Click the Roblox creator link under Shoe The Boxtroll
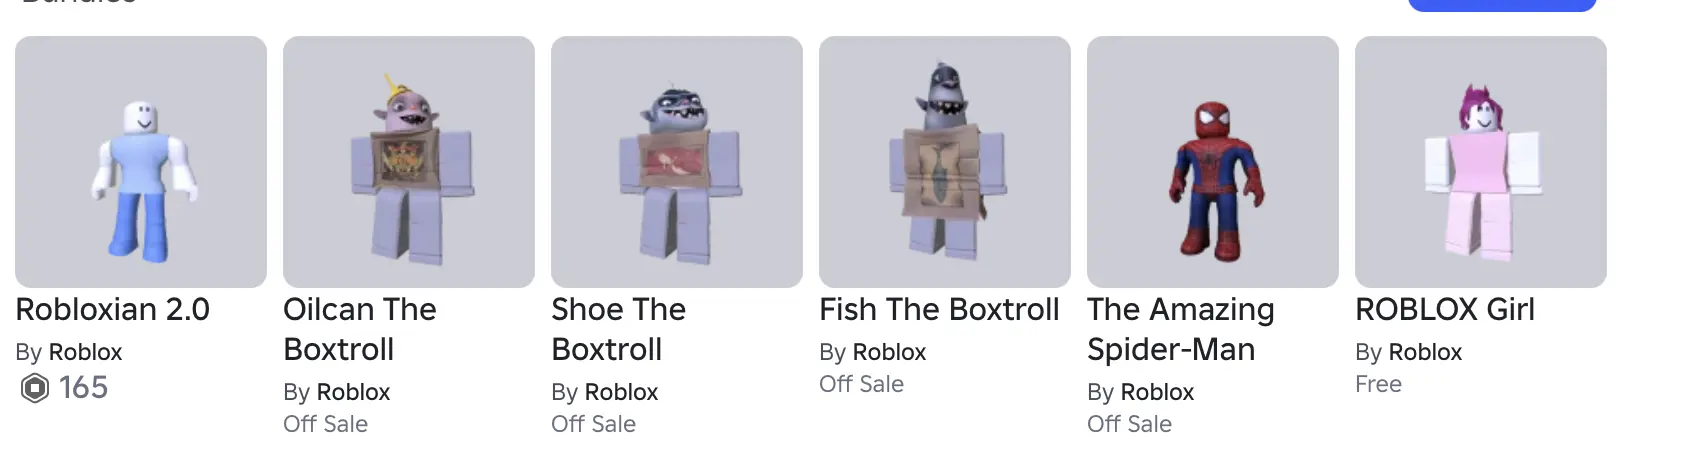The width and height of the screenshot is (1688, 470). (621, 392)
